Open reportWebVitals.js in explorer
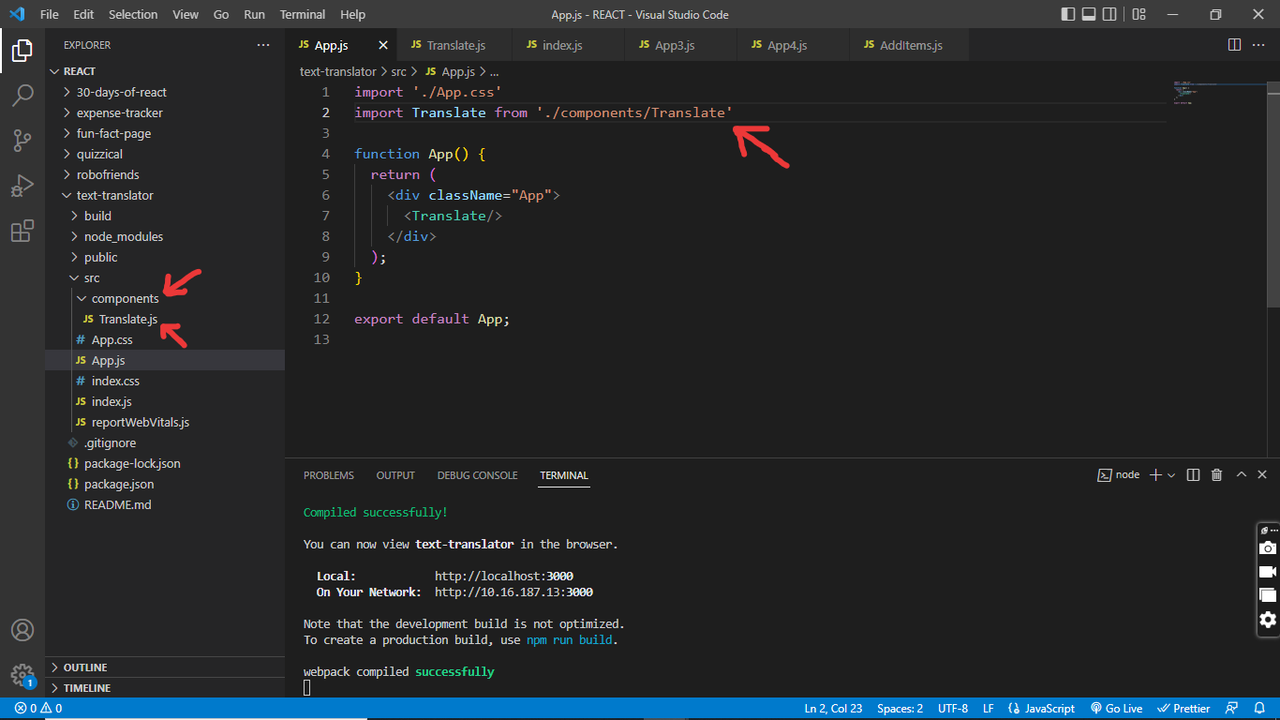The image size is (1280, 720). (165, 422)
